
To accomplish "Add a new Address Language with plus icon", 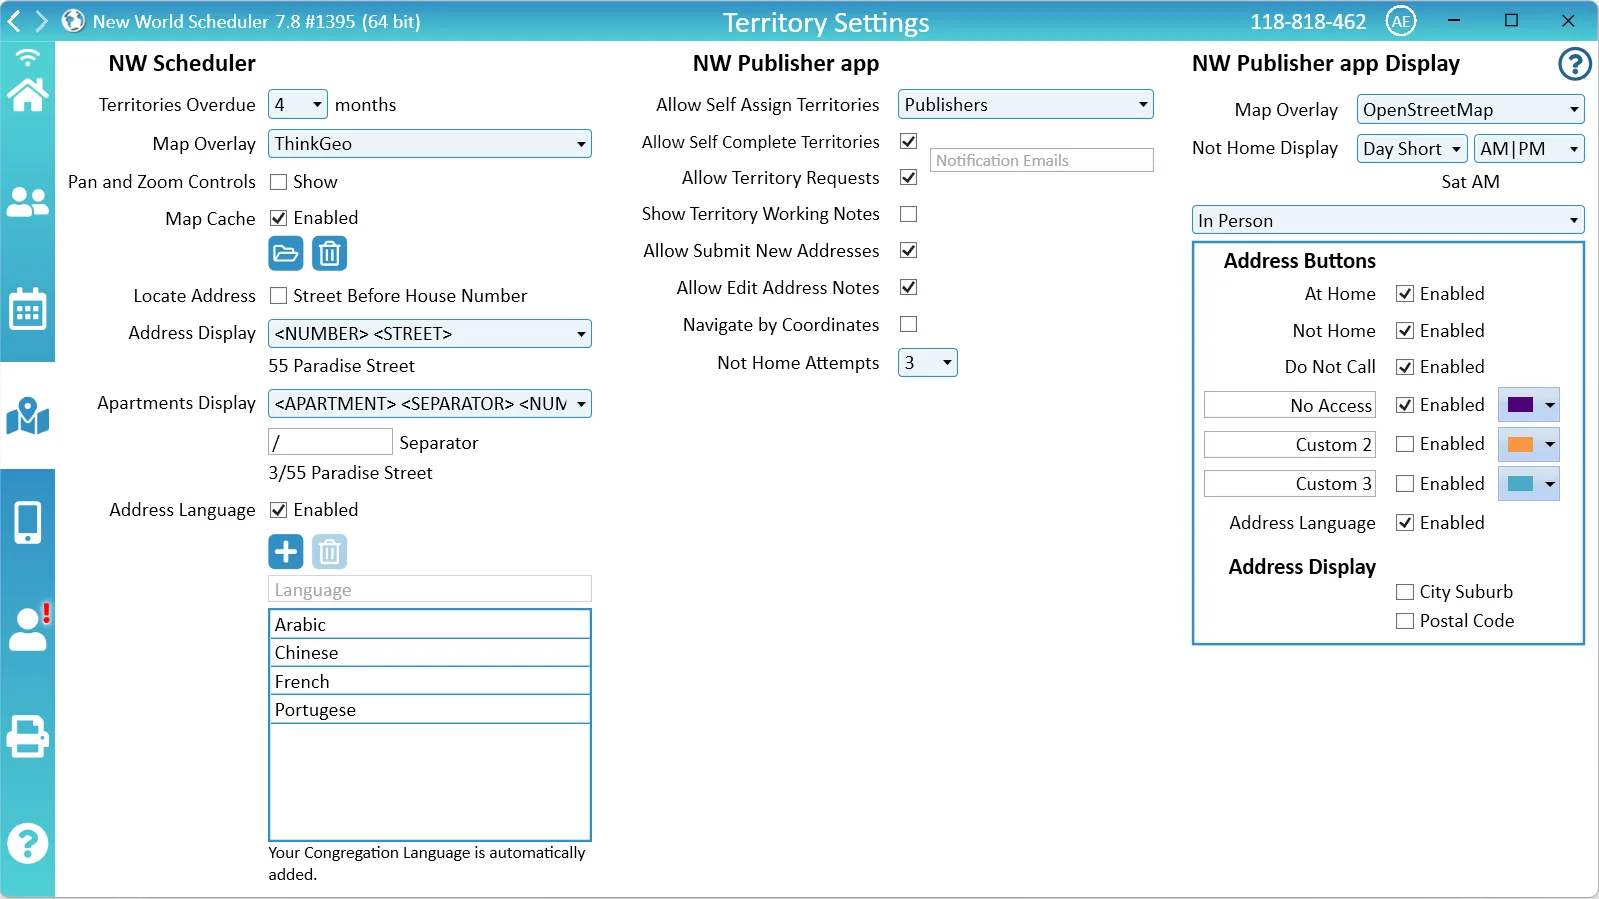I will pyautogui.click(x=286, y=551).
